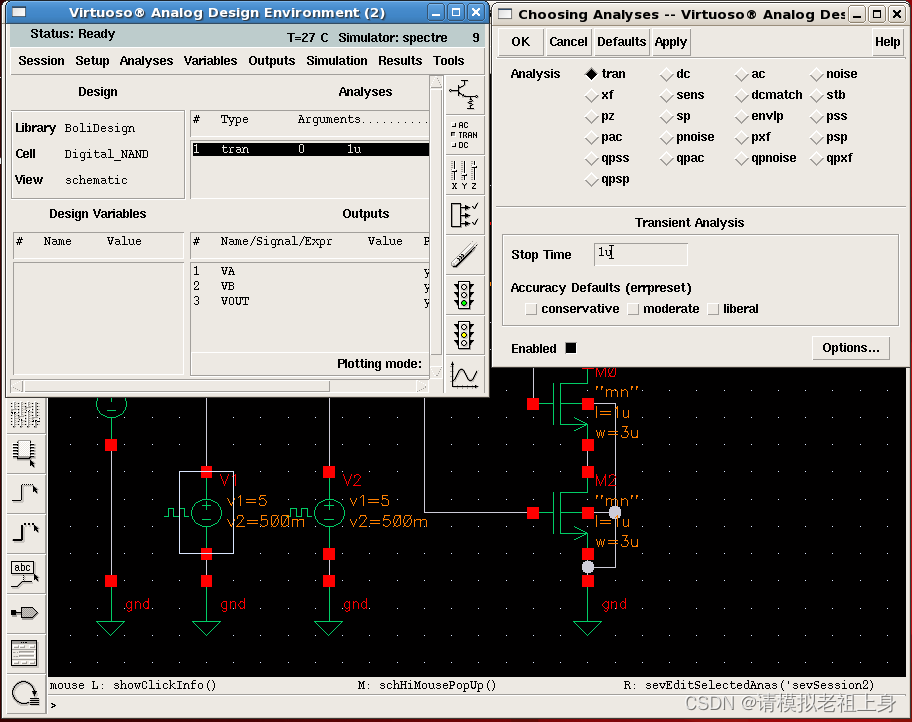
Task: Select the V2 voltage source in schematic
Action: [329, 513]
